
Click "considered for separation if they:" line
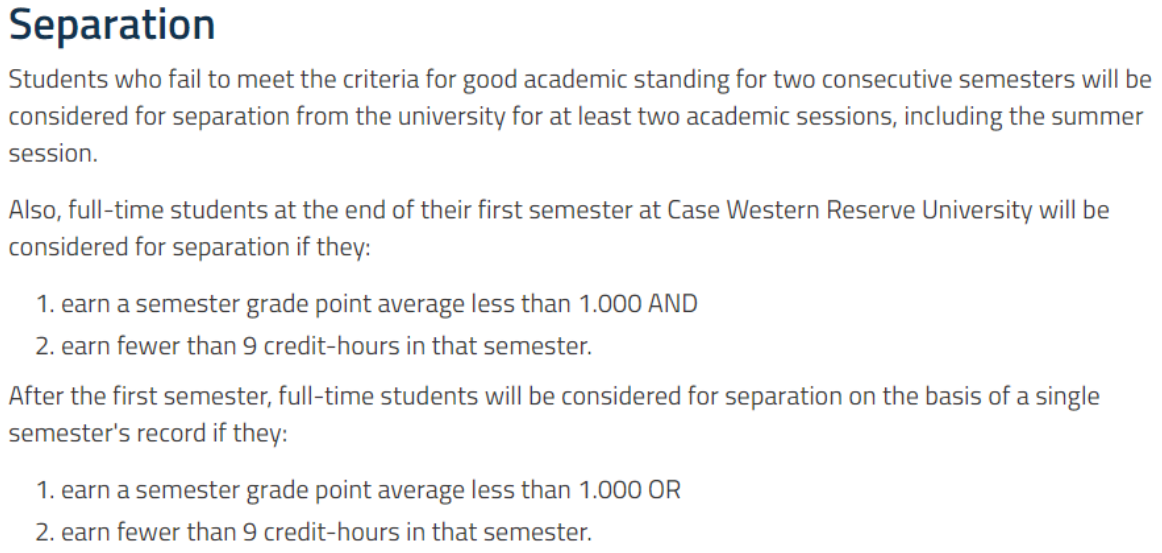189,247
